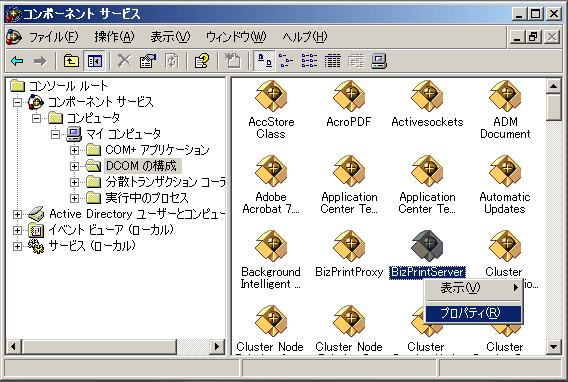
Task: Click the up one level folder icon
Action: coord(71,61)
